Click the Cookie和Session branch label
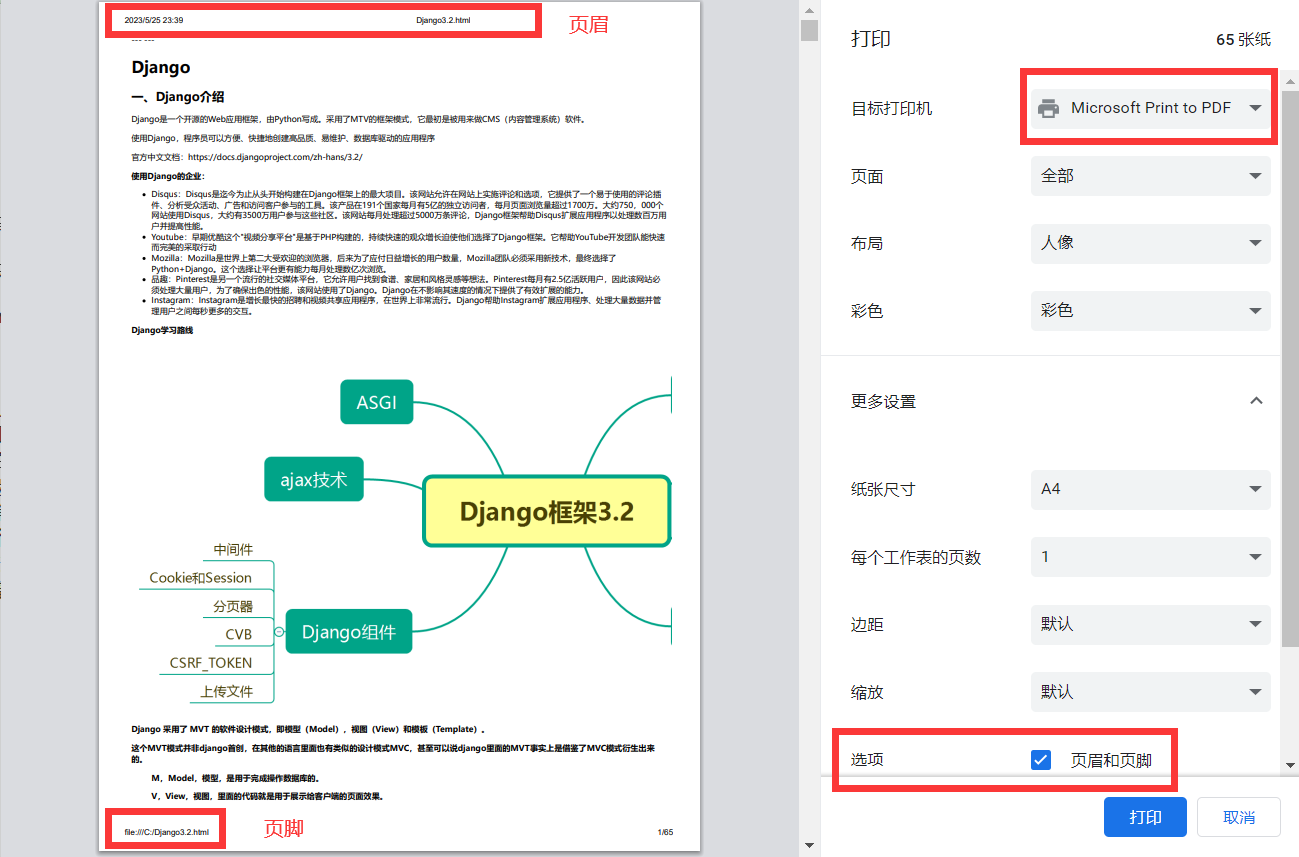 click(x=200, y=577)
